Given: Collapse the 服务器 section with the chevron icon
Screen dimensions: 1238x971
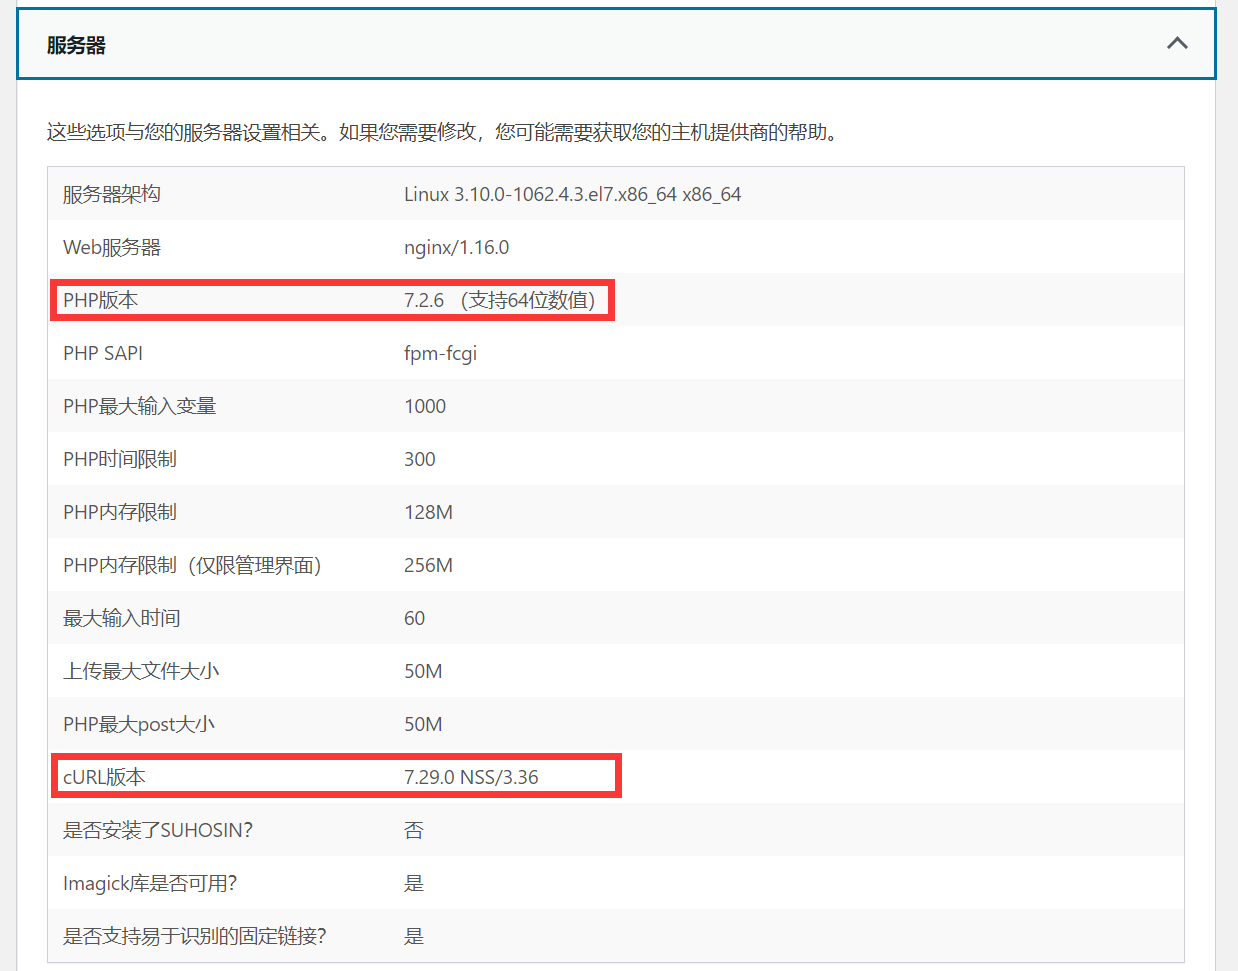Looking at the screenshot, I should pyautogui.click(x=1177, y=43).
